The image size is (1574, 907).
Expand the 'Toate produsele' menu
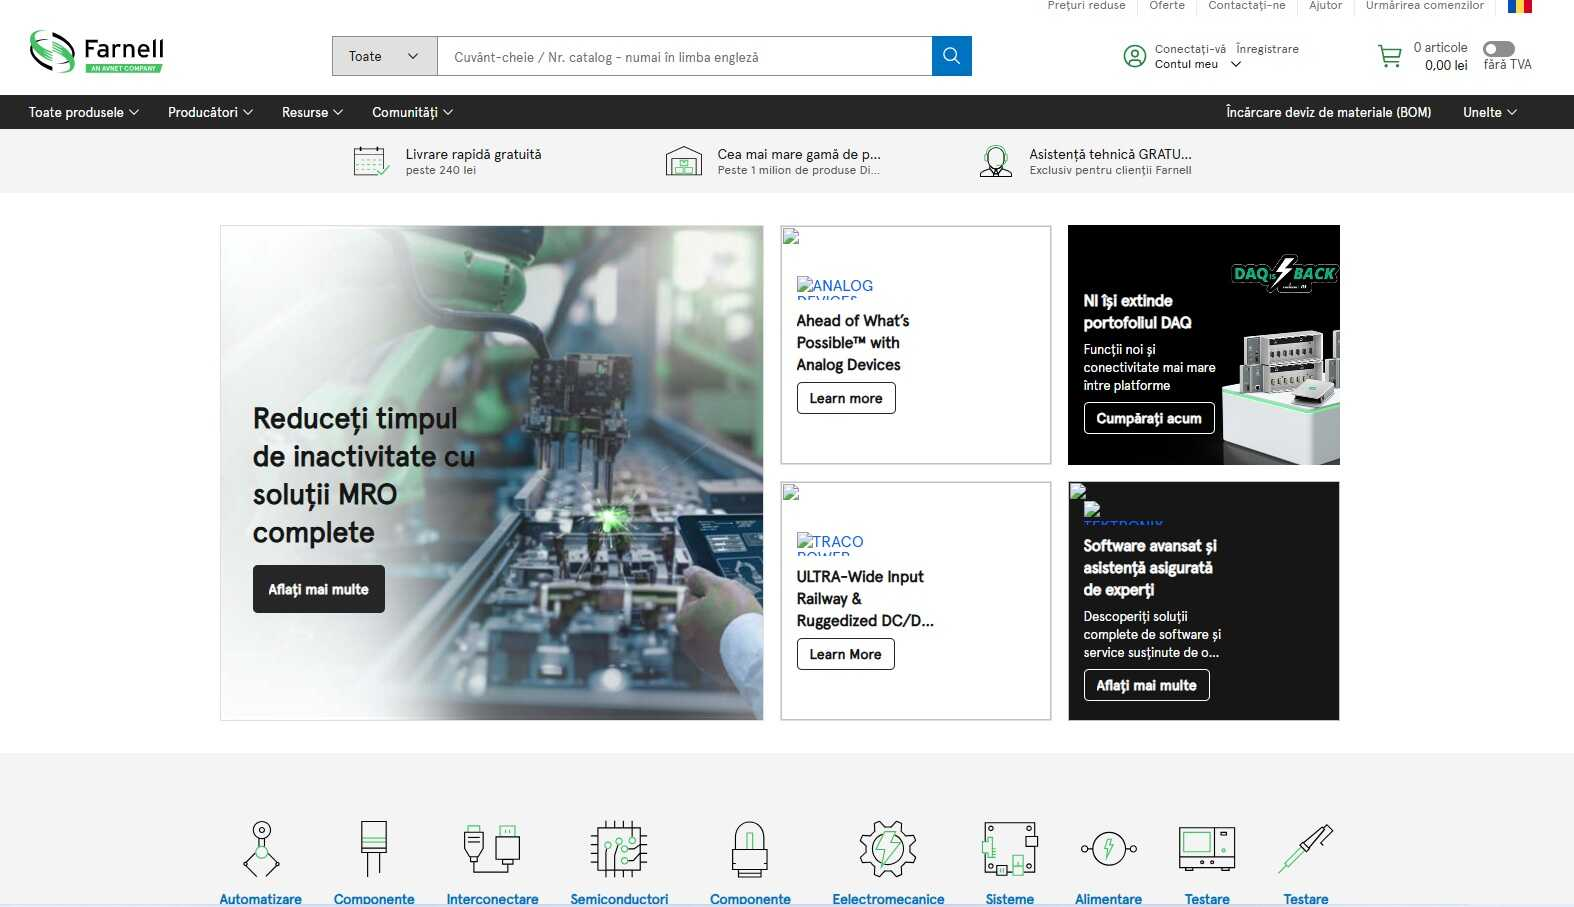click(84, 112)
